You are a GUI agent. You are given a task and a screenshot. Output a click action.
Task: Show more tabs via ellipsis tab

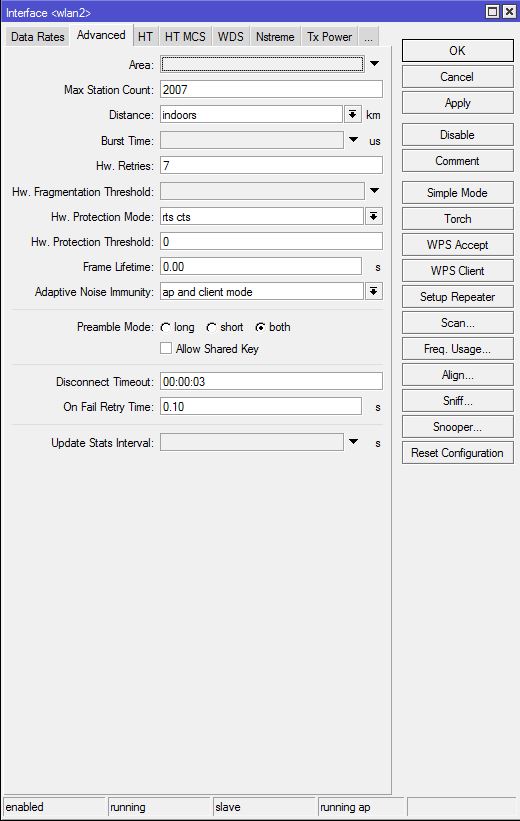[368, 37]
